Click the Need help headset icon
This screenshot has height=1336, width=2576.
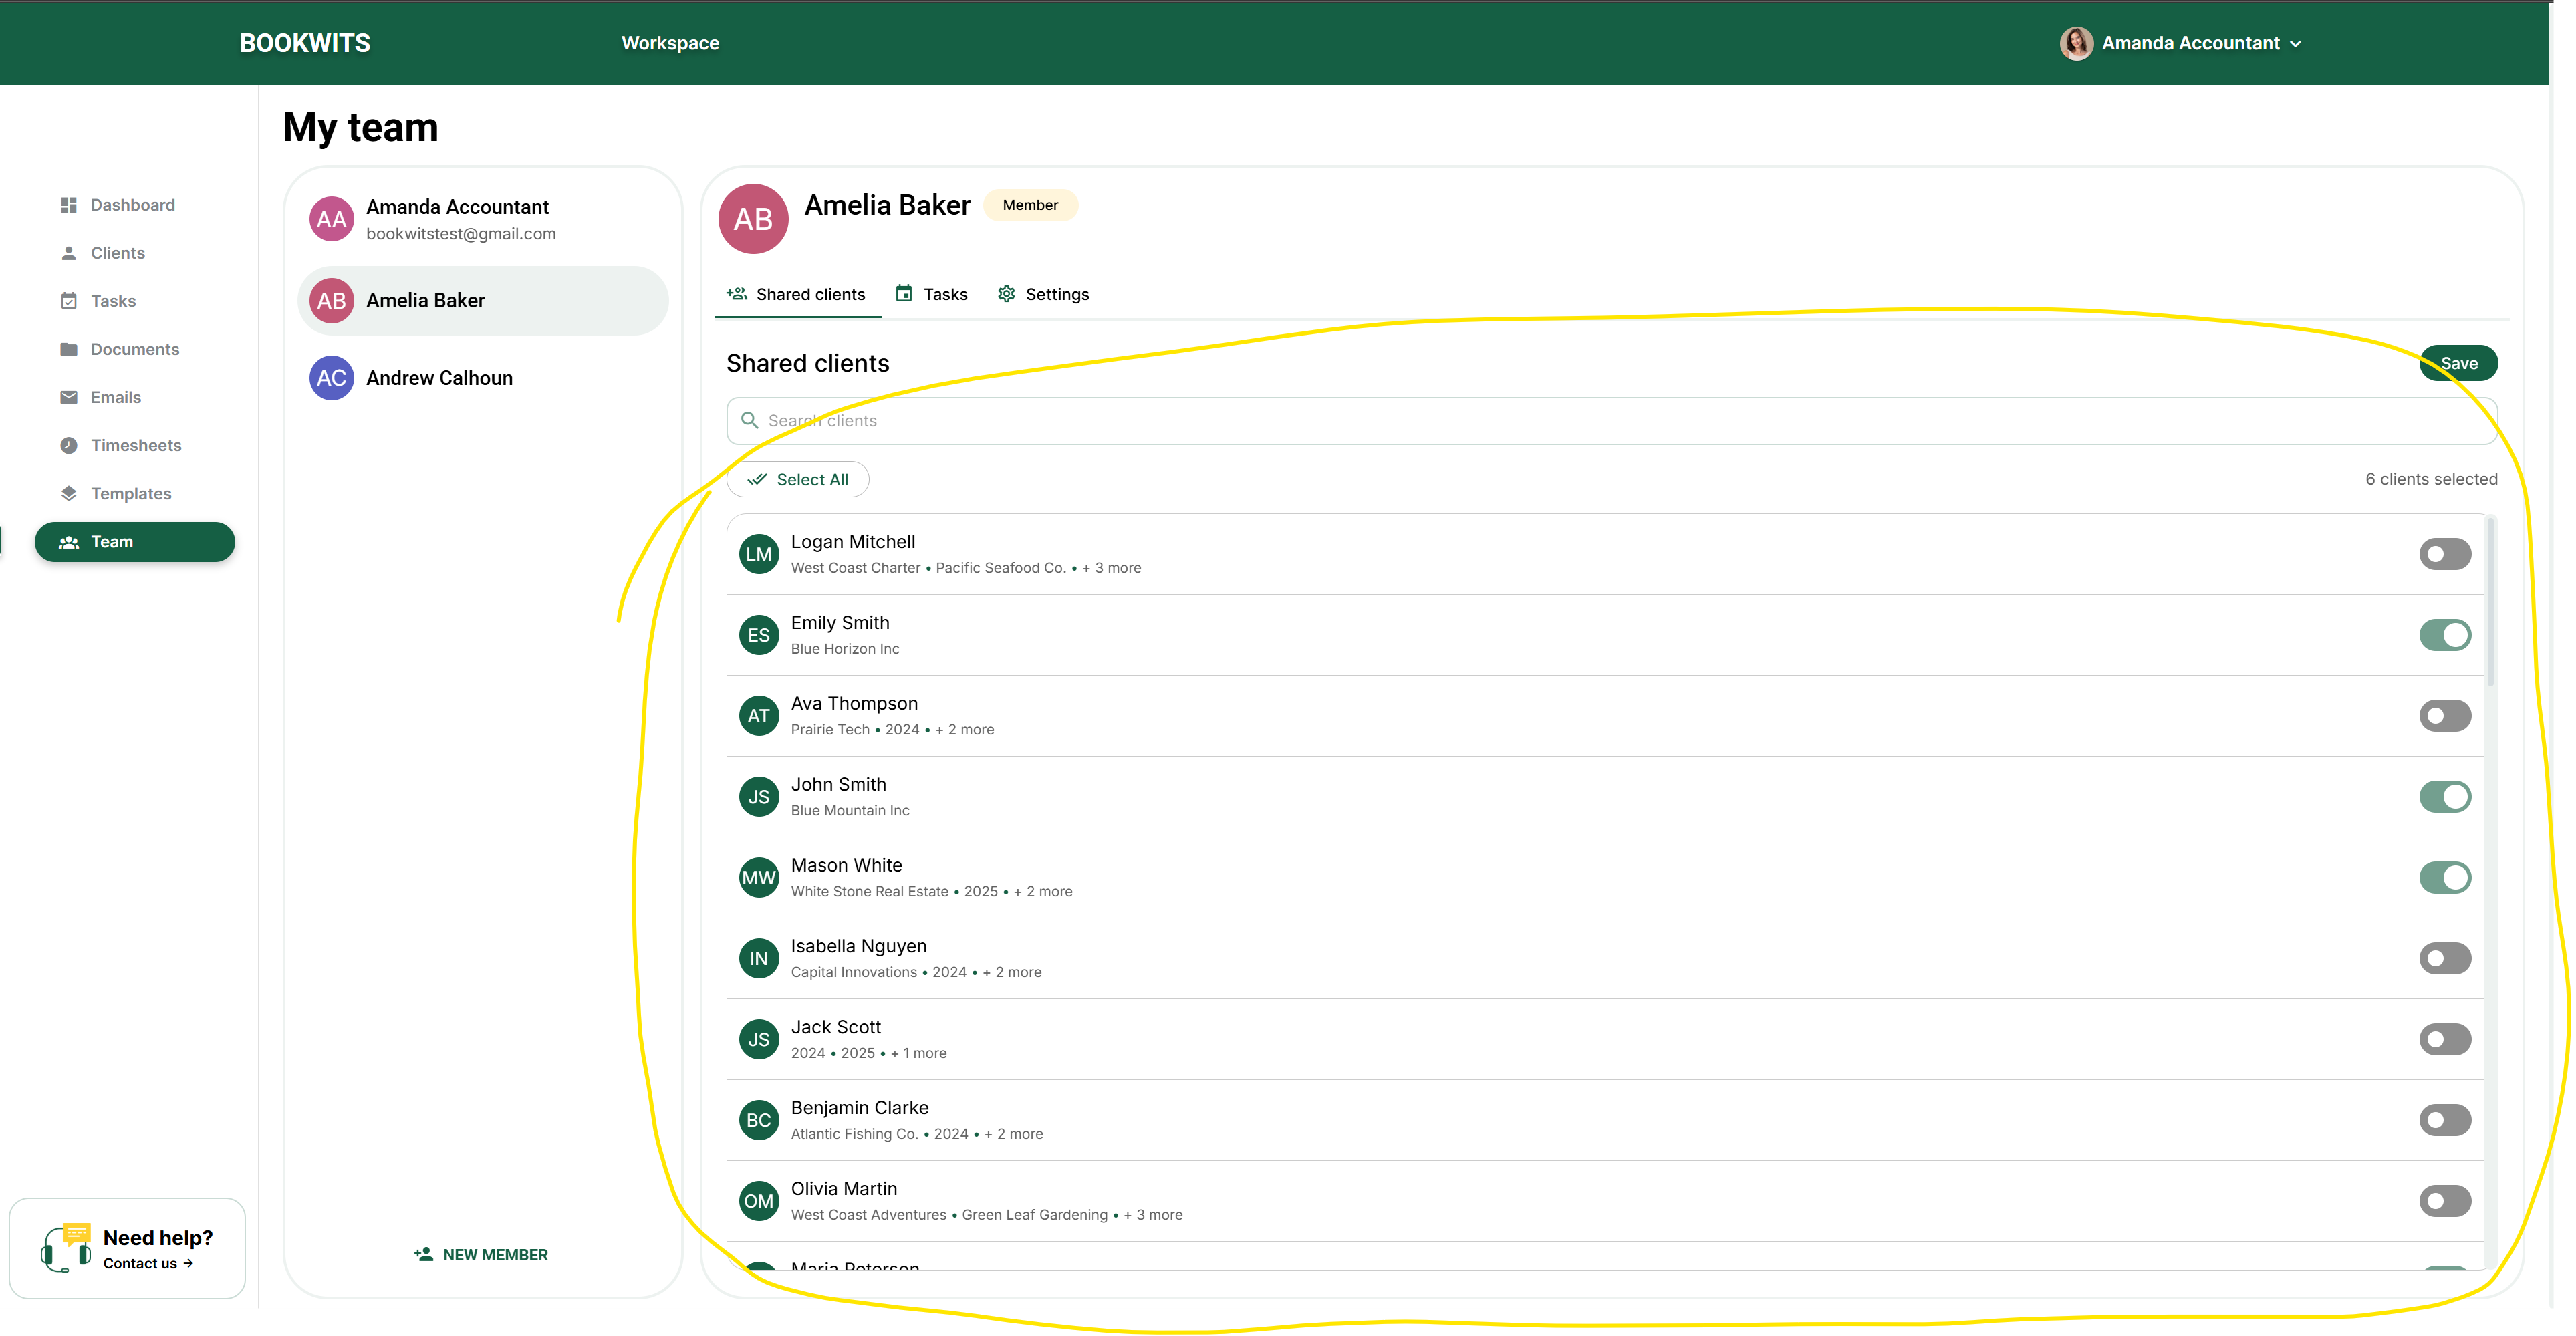[66, 1247]
